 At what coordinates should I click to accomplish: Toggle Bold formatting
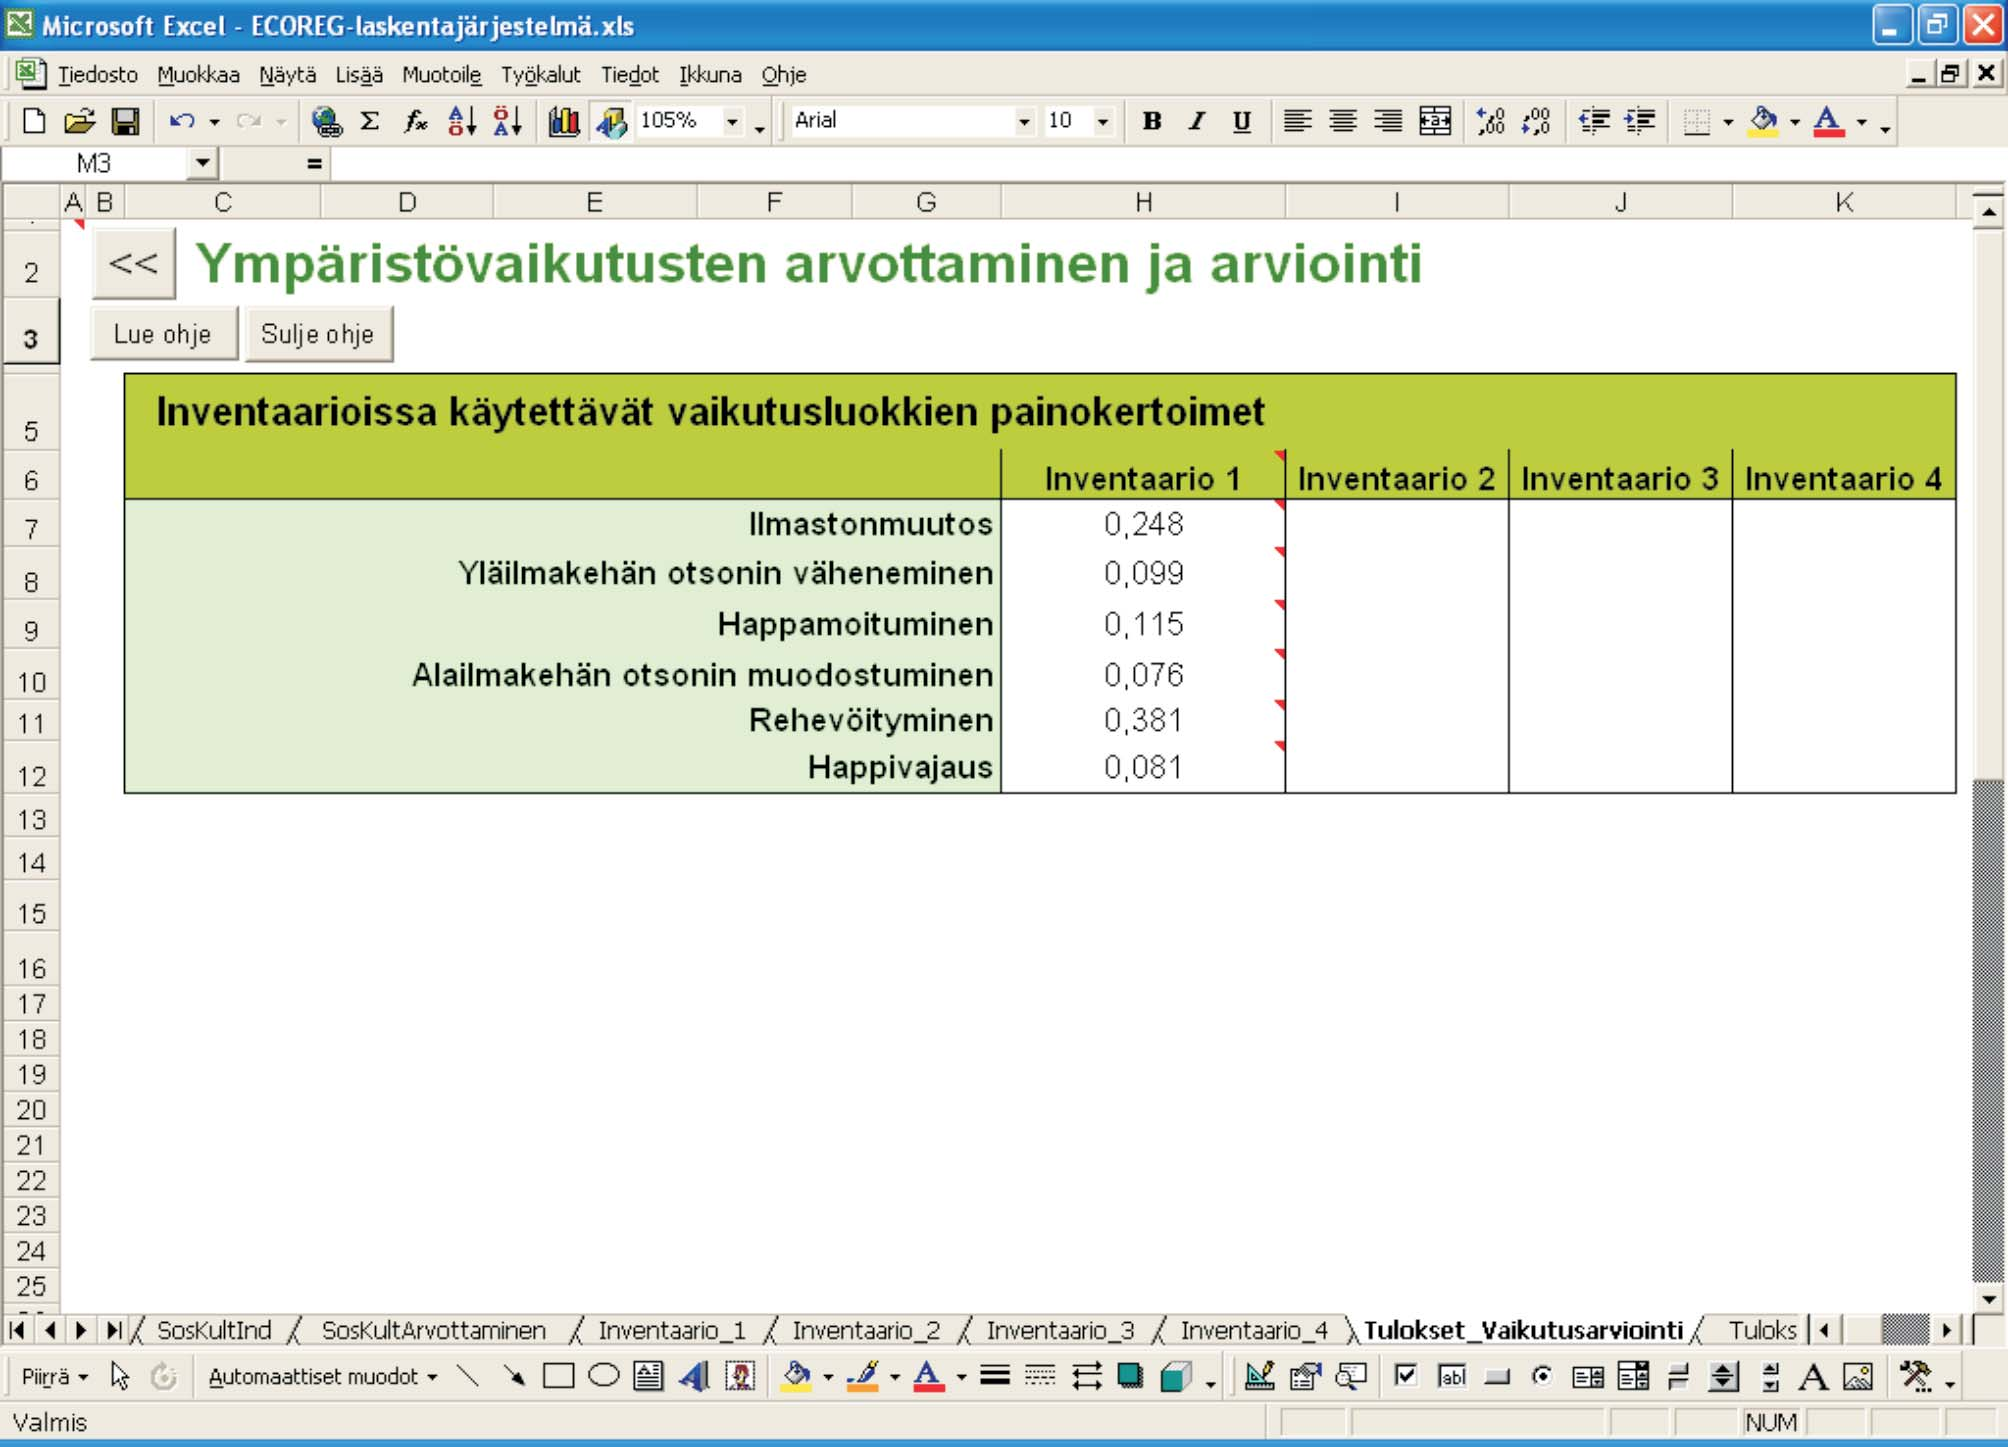(x=1152, y=121)
